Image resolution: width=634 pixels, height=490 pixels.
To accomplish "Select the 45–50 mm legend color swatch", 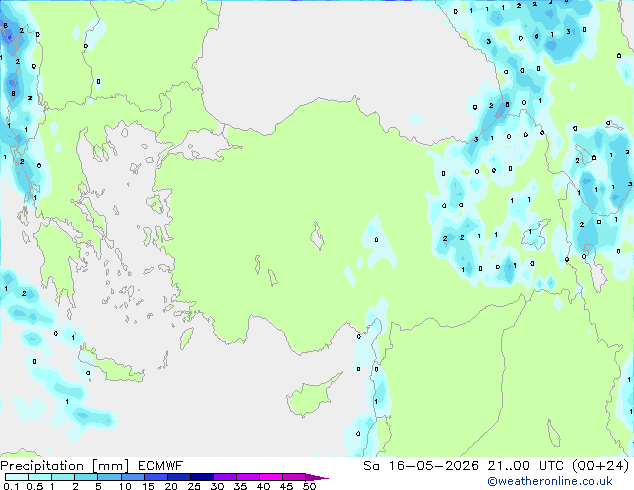I will coord(294,477).
